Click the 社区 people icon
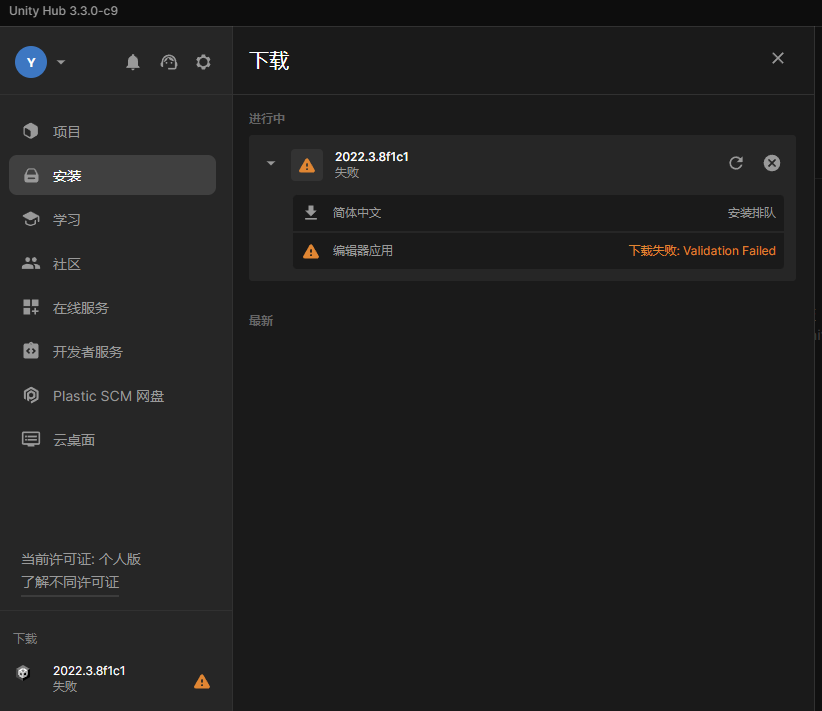This screenshot has width=822, height=711. (31, 263)
